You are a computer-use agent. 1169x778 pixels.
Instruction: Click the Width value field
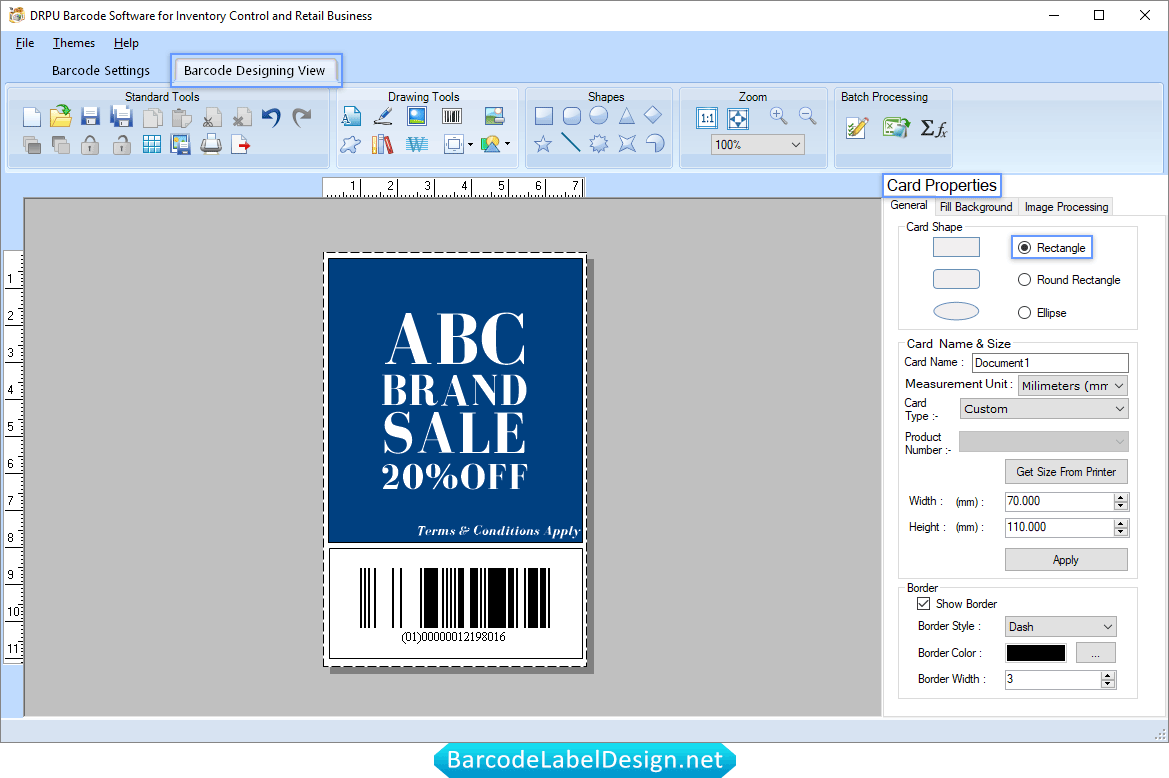(1059, 502)
